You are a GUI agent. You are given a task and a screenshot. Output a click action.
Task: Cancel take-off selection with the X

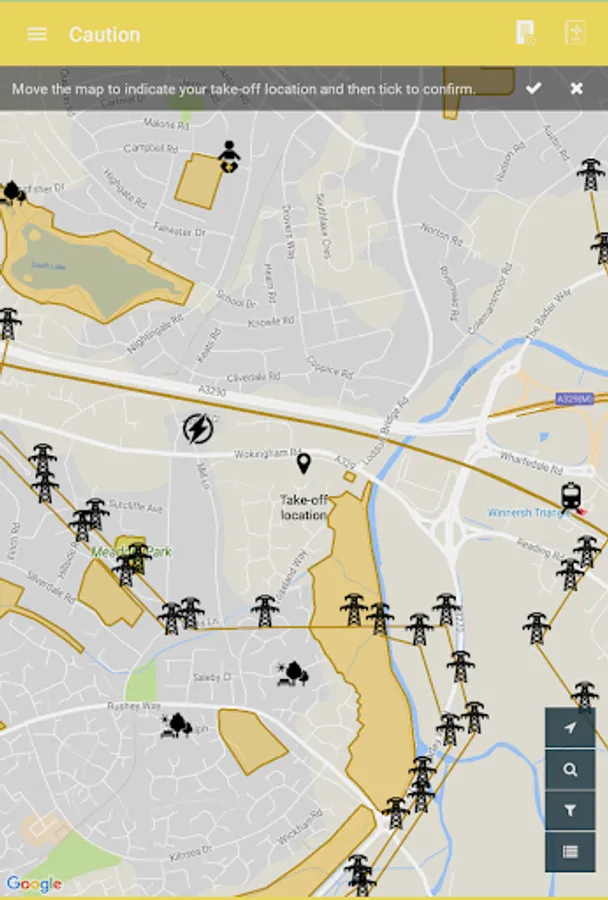coord(576,88)
